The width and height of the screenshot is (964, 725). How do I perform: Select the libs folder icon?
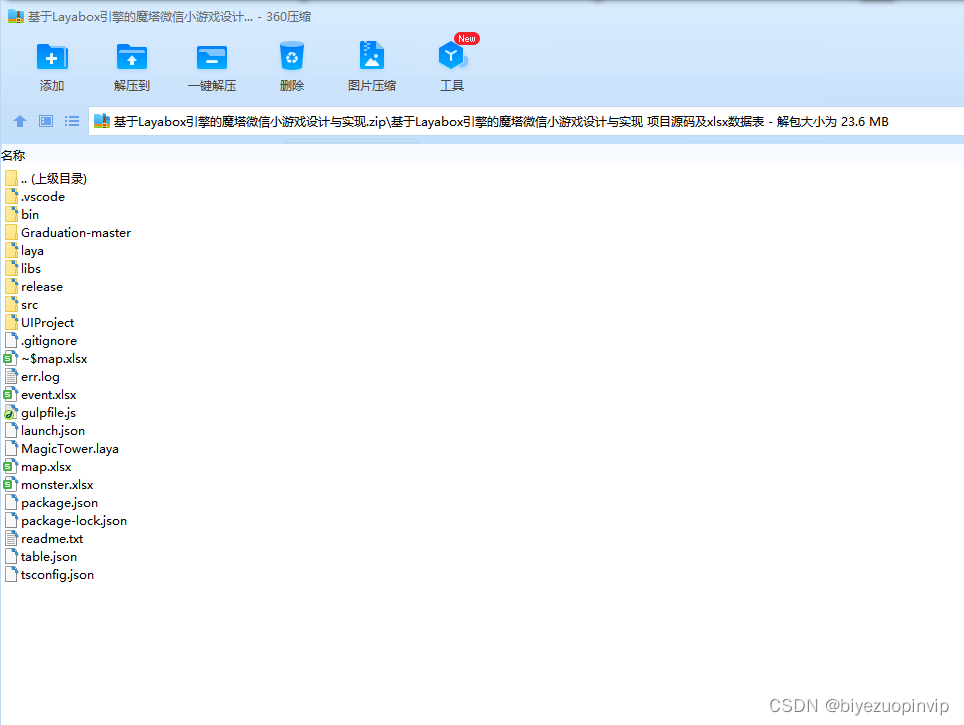(11, 269)
